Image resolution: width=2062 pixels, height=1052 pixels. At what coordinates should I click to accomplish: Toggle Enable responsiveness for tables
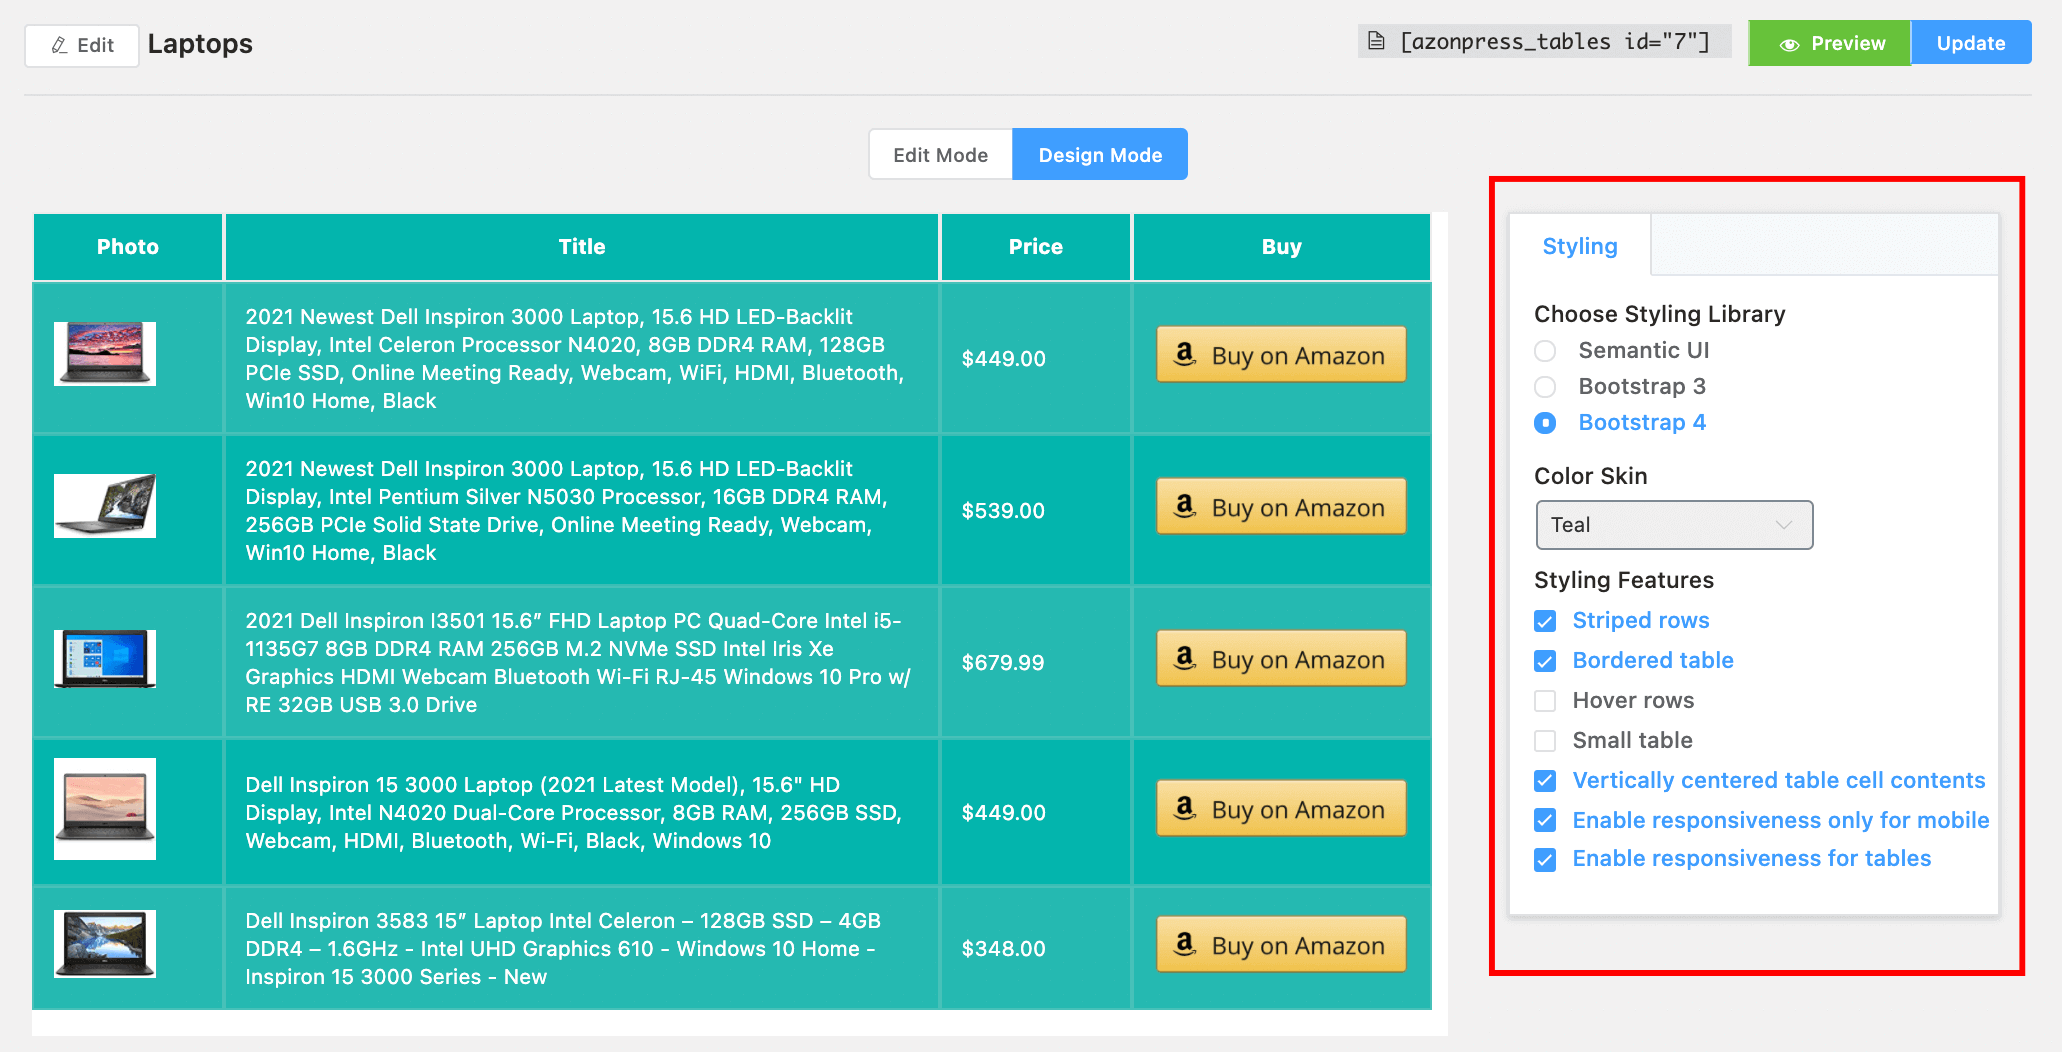click(x=1545, y=859)
